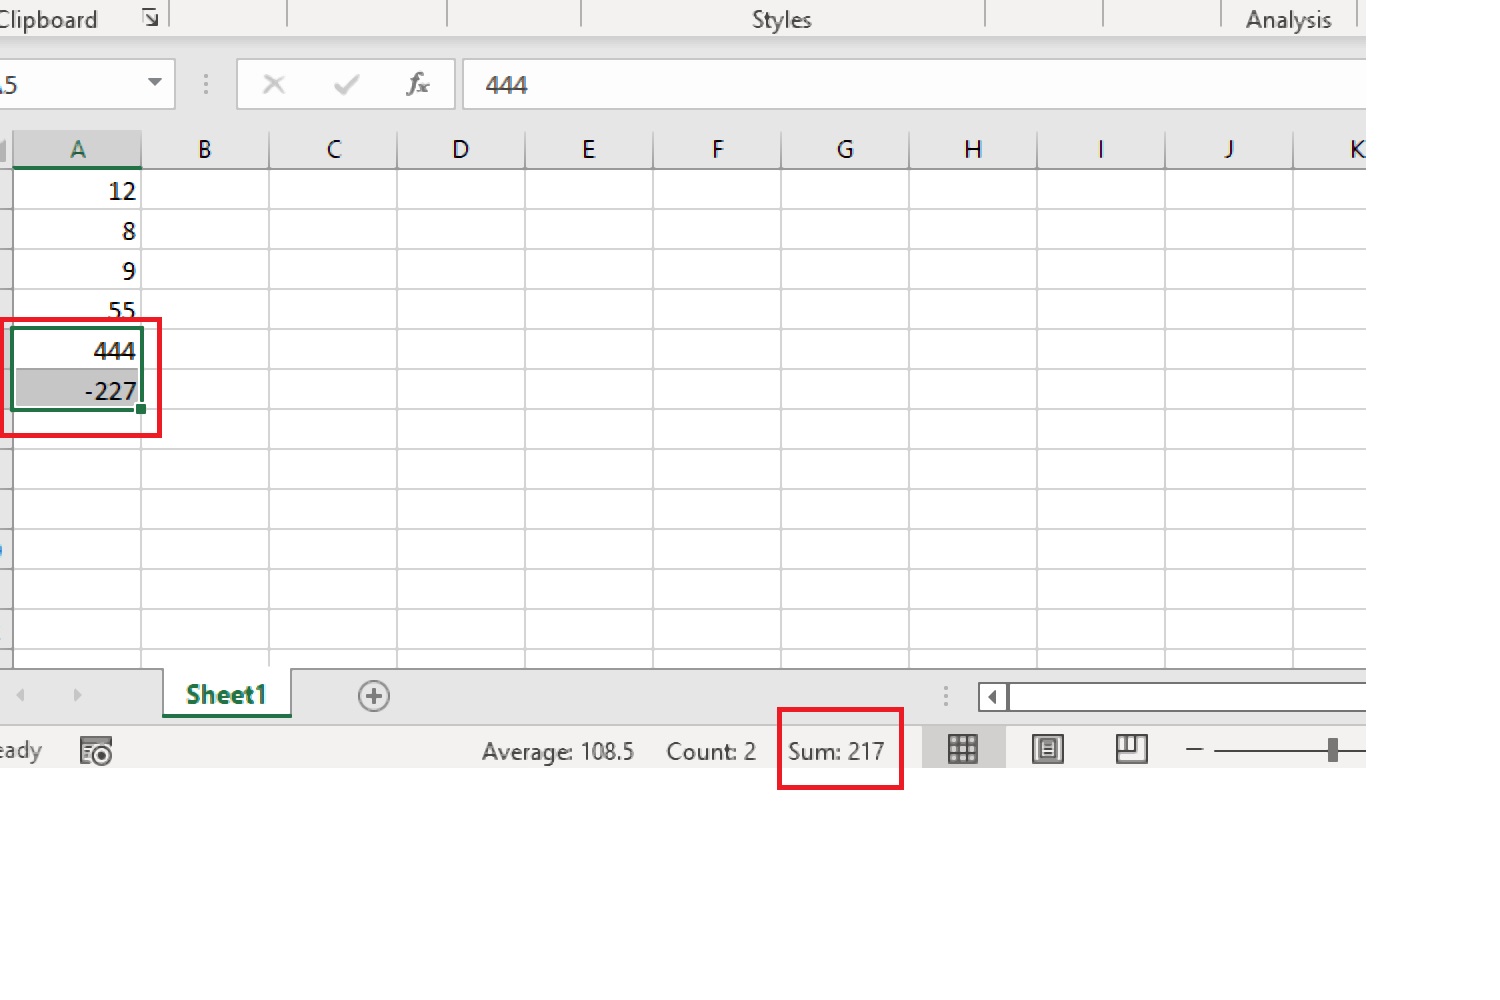Click the zoom slider handle
Image resolution: width=1500 pixels, height=1000 pixels.
(x=1332, y=750)
